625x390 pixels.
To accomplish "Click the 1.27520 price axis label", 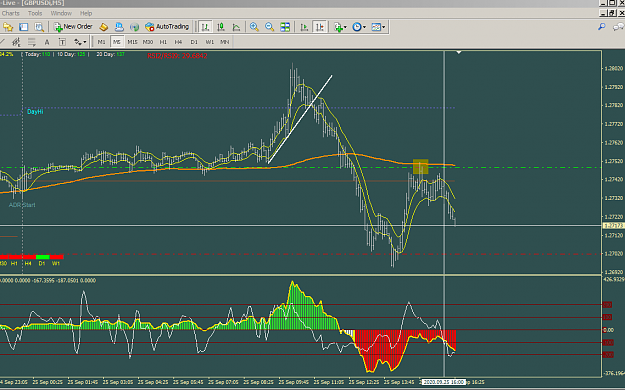I will (614, 161).
